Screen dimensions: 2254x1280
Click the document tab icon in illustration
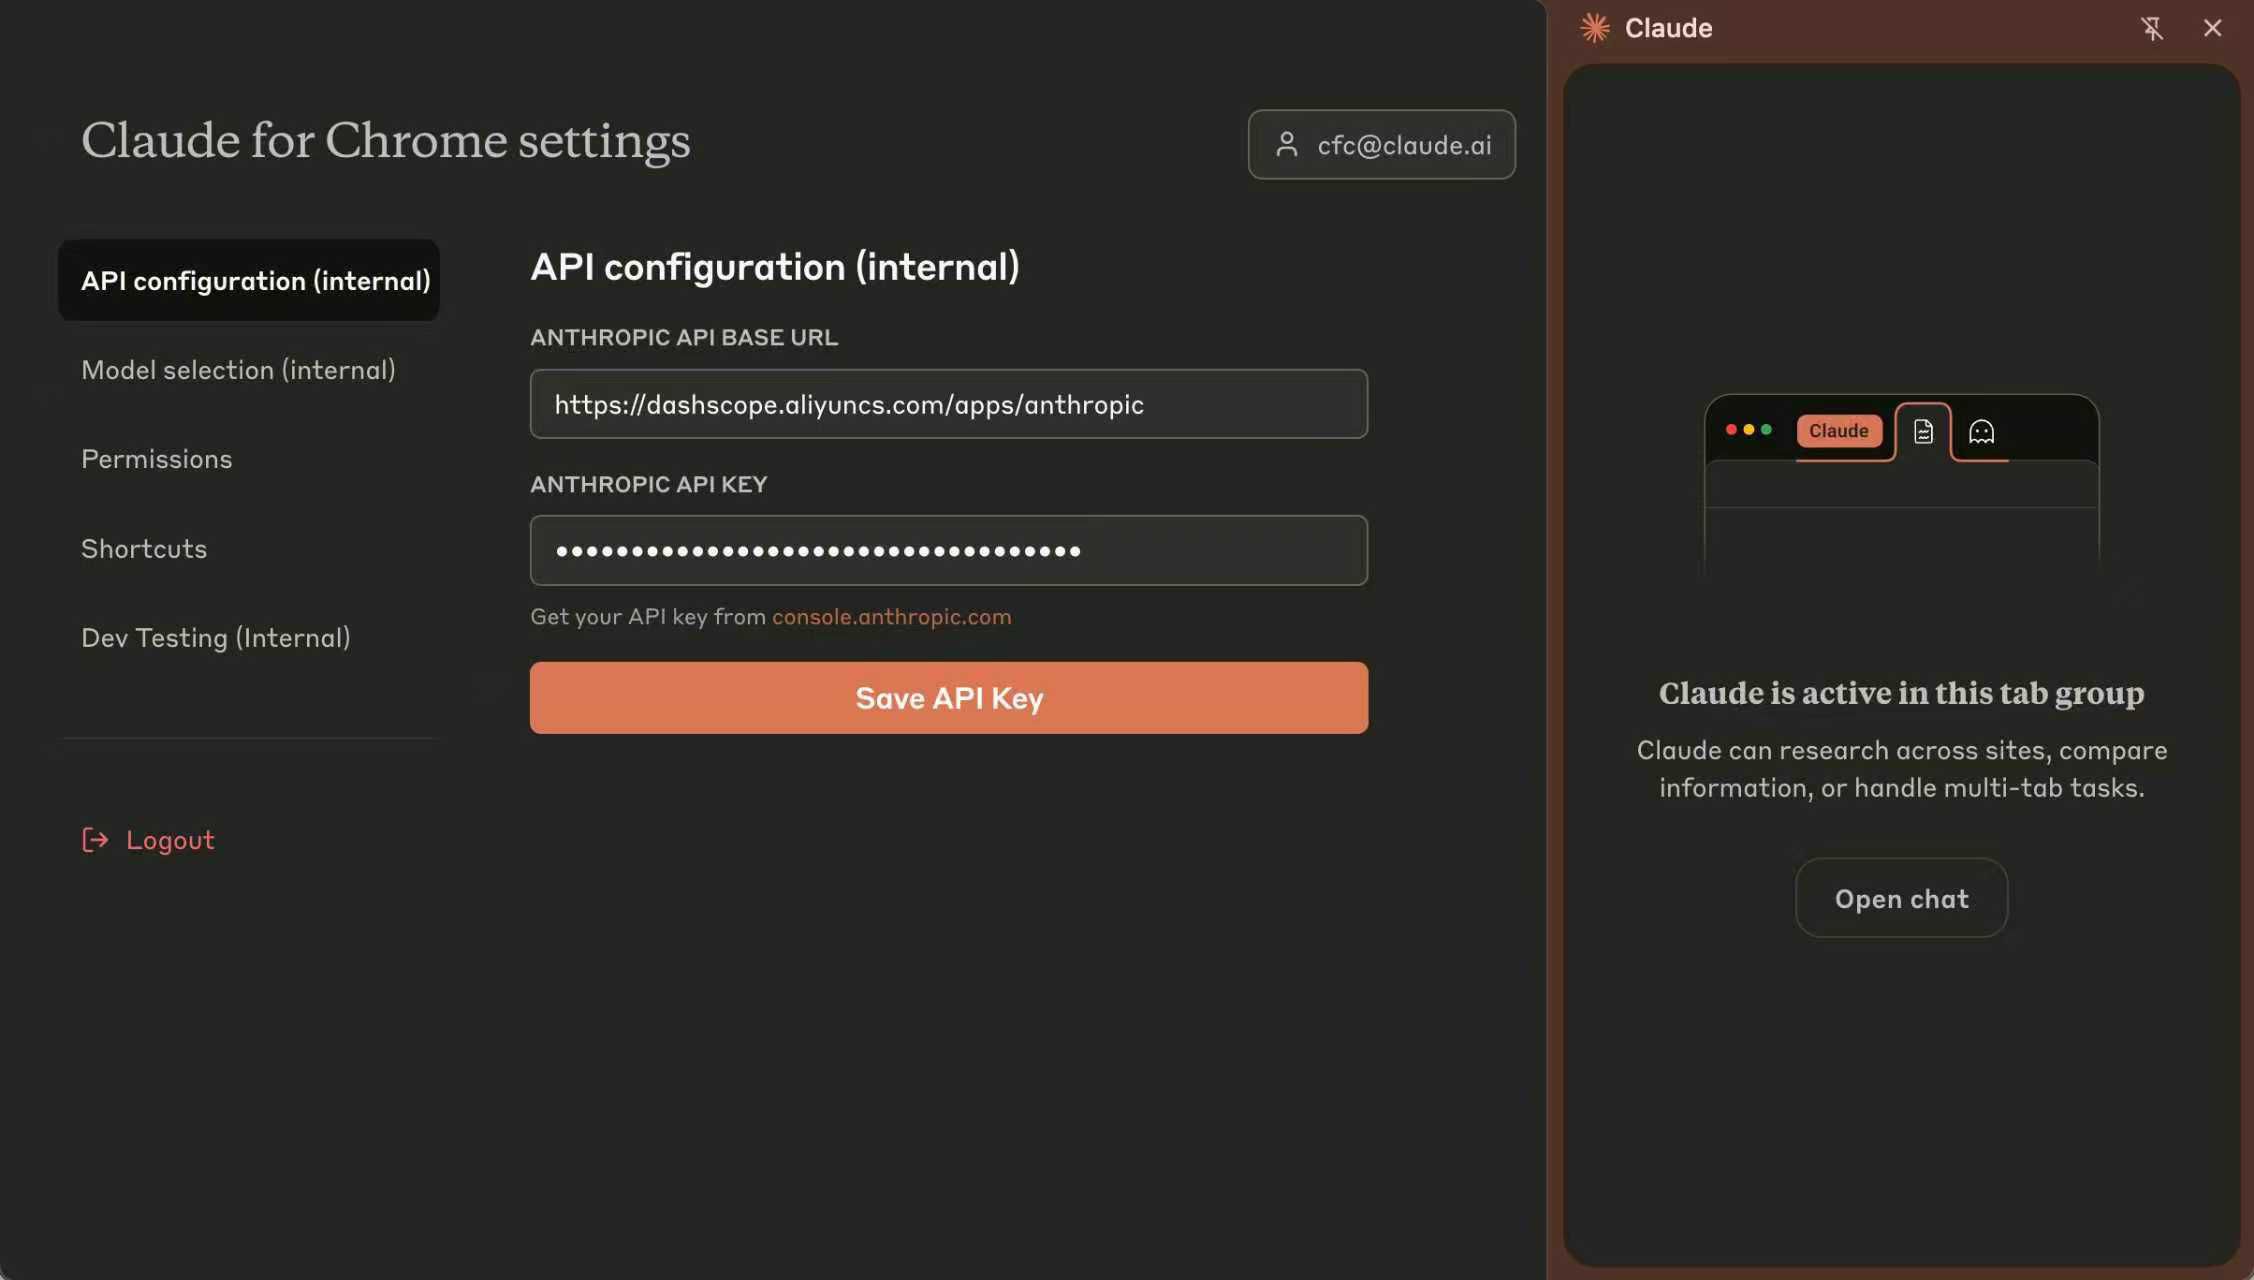pyautogui.click(x=1923, y=432)
